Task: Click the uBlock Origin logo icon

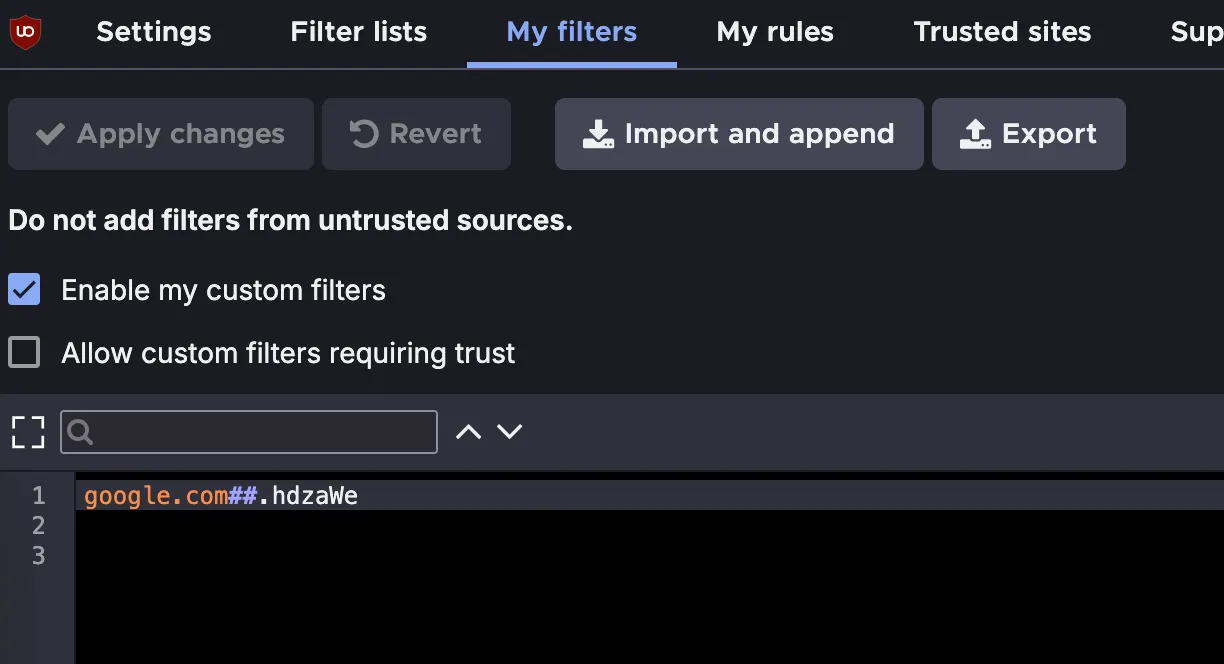Action: click(x=26, y=30)
